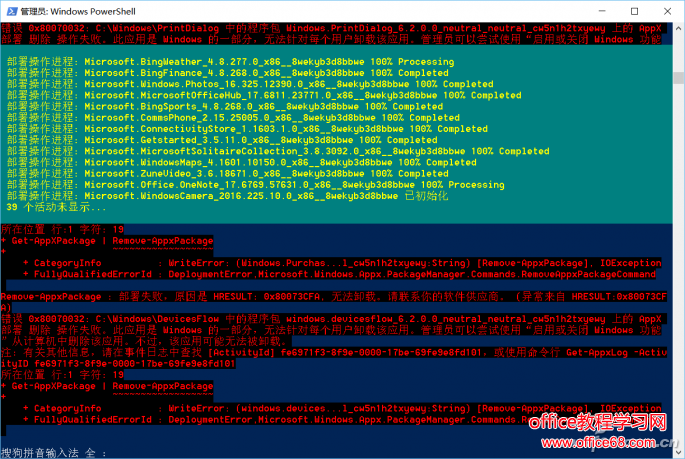Click the HRESULT 0x80073CFA error line
This screenshot has width=685, height=459.
coord(334,297)
